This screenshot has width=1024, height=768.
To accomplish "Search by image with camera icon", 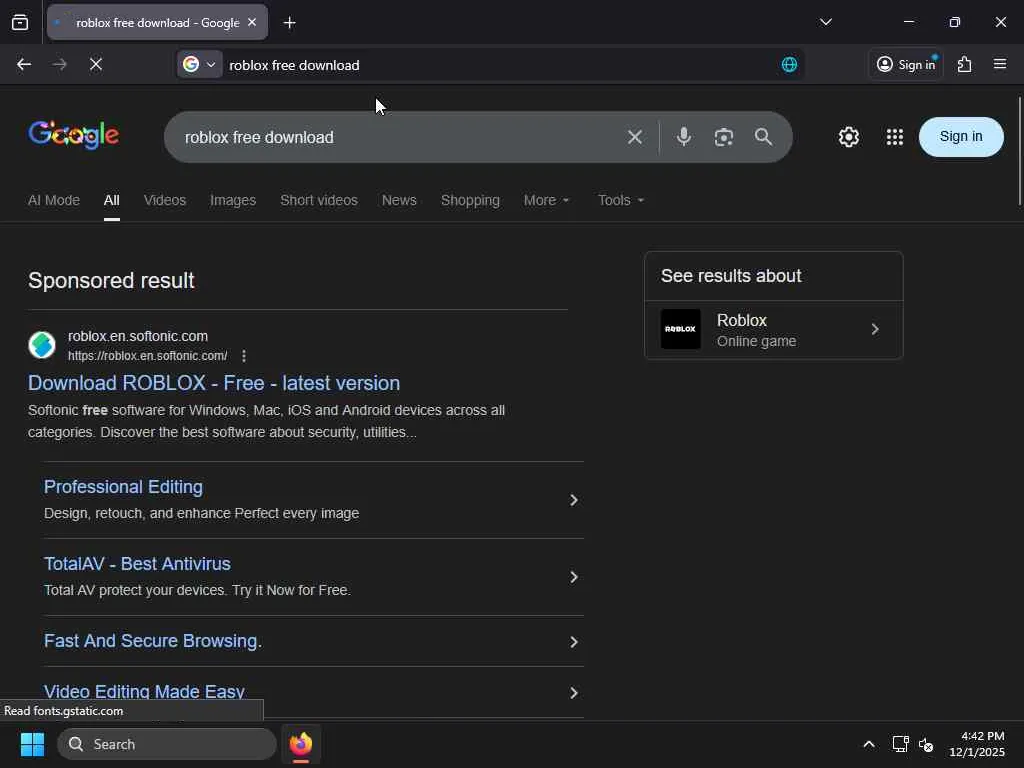I will click(x=723, y=137).
